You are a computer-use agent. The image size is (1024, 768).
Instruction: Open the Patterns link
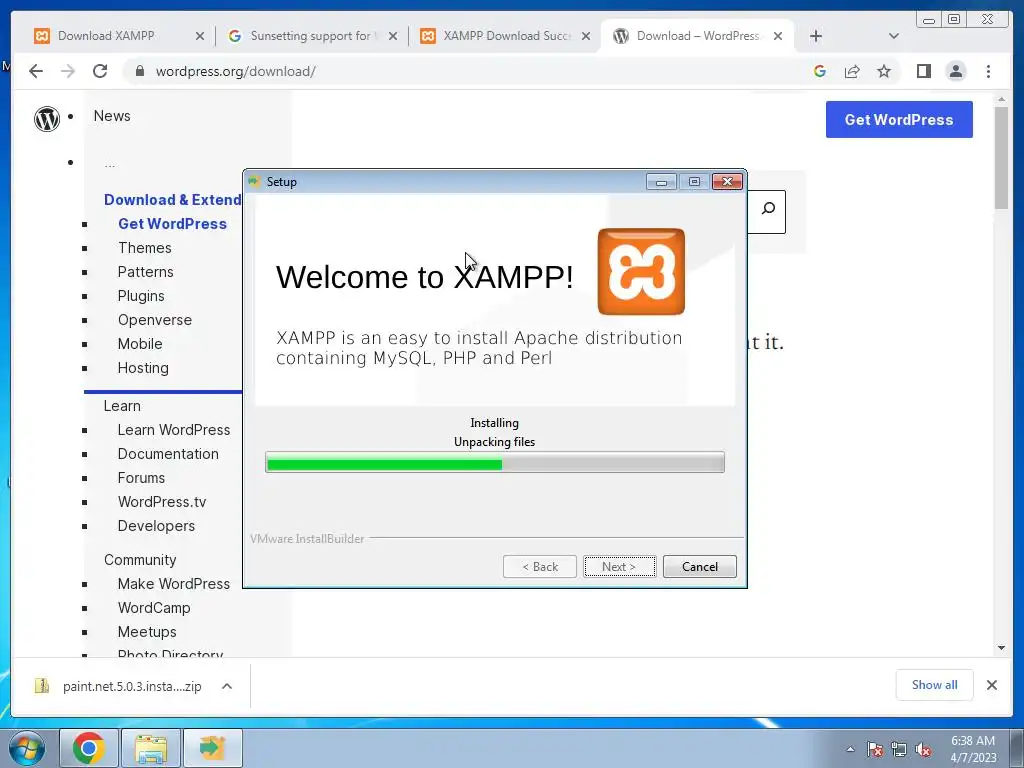[x=145, y=272]
